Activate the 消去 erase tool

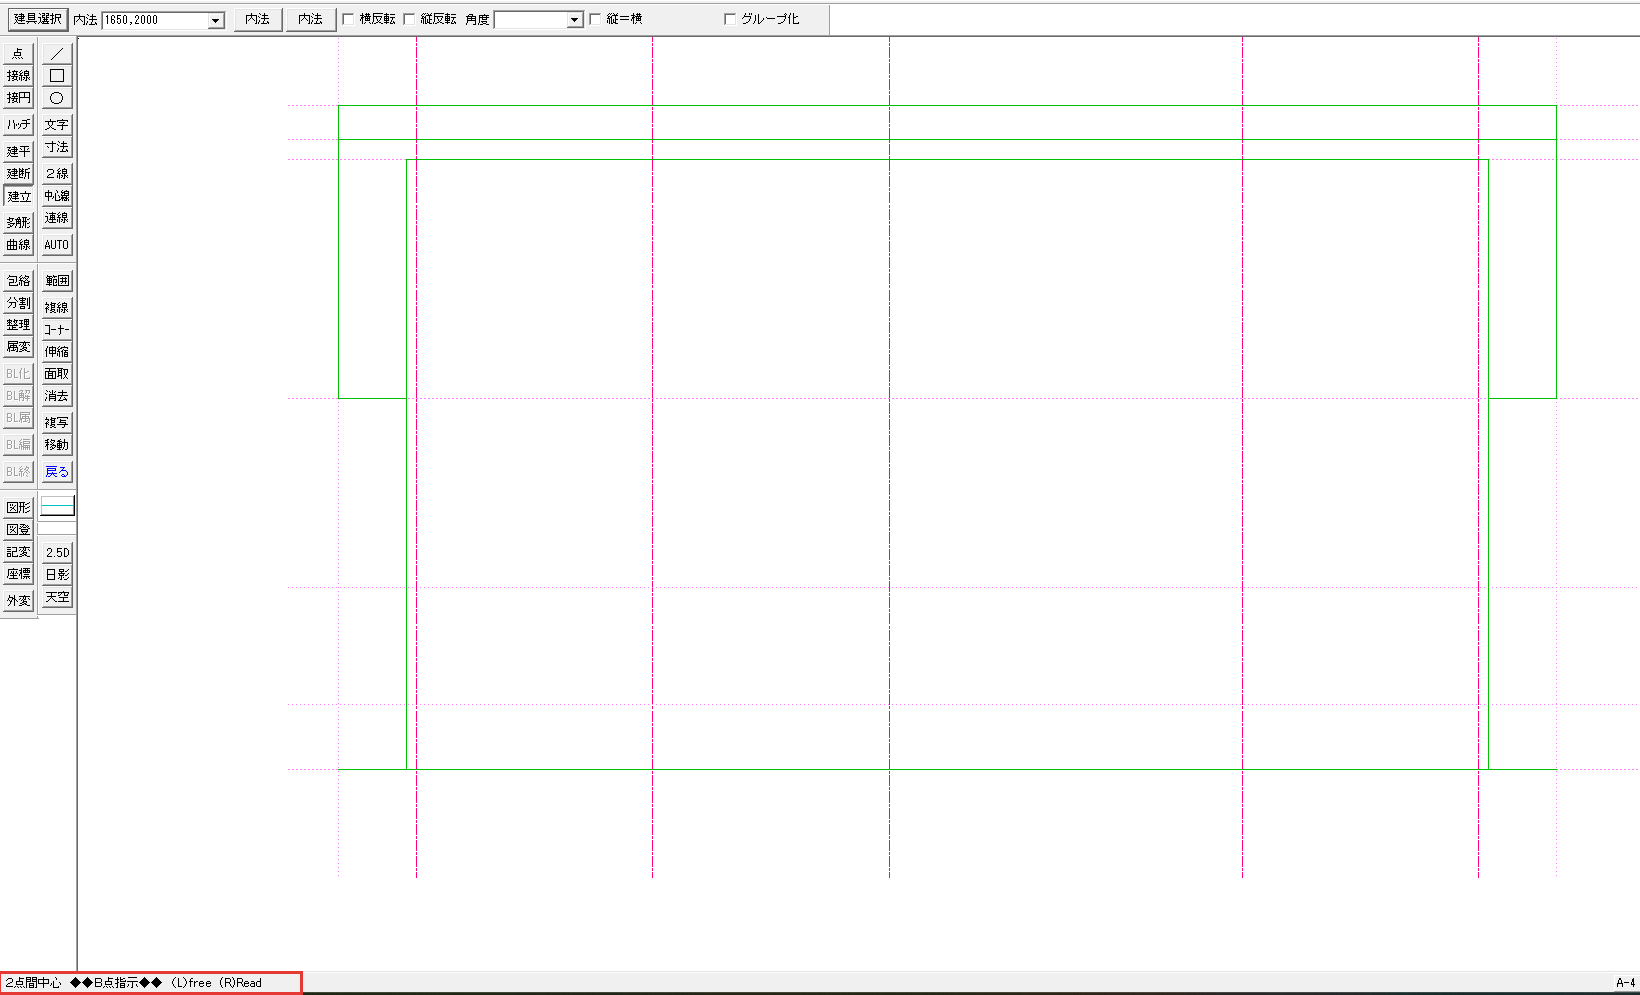pyautogui.click(x=57, y=396)
